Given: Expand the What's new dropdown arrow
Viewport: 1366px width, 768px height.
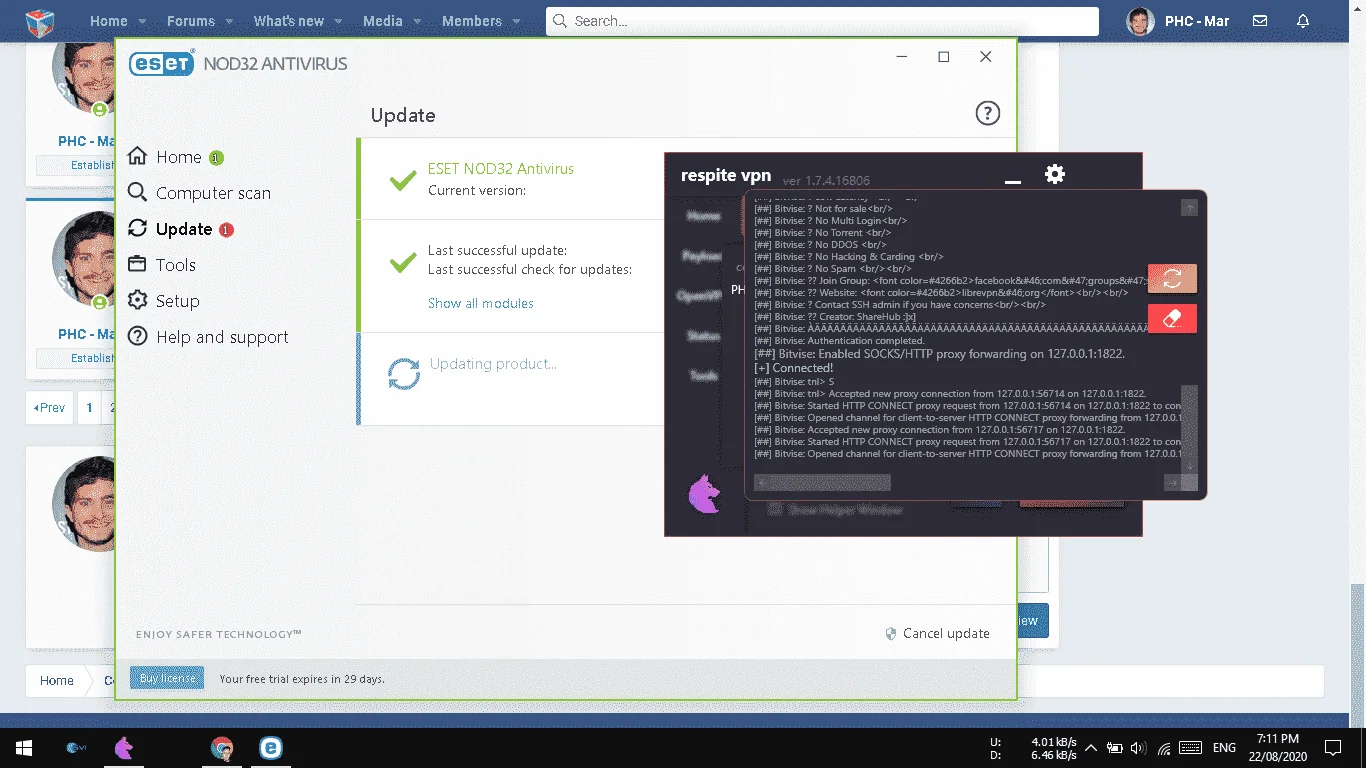Looking at the screenshot, I should (337, 21).
